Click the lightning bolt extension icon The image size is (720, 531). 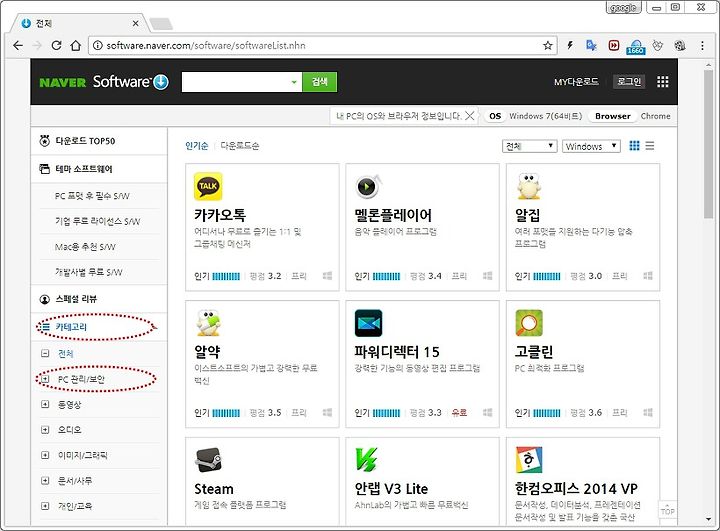click(x=570, y=45)
